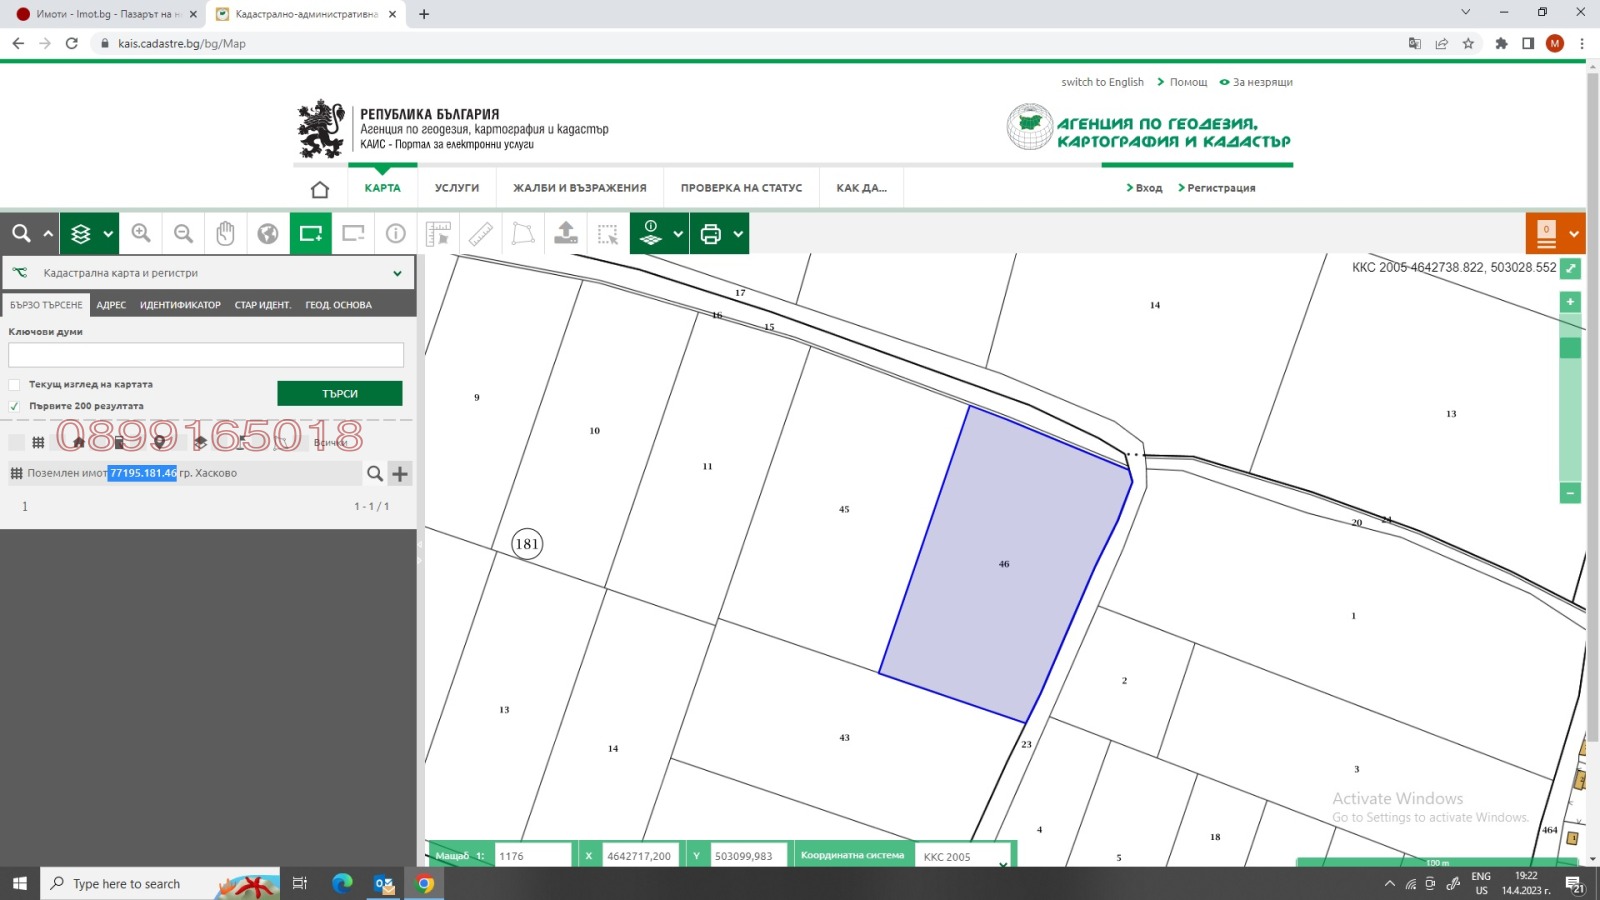The width and height of the screenshot is (1600, 900).
Task: Choose the ruler measure distance tool
Action: (481, 233)
